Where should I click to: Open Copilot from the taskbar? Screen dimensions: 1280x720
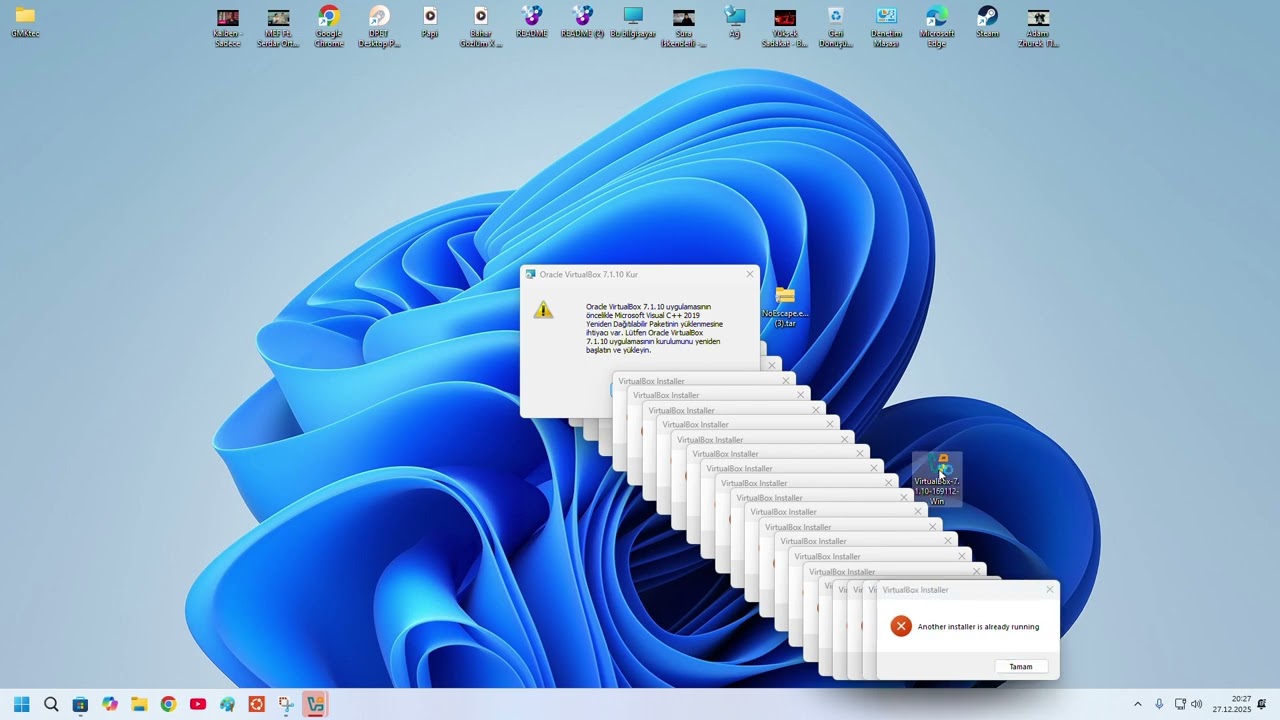click(x=110, y=704)
